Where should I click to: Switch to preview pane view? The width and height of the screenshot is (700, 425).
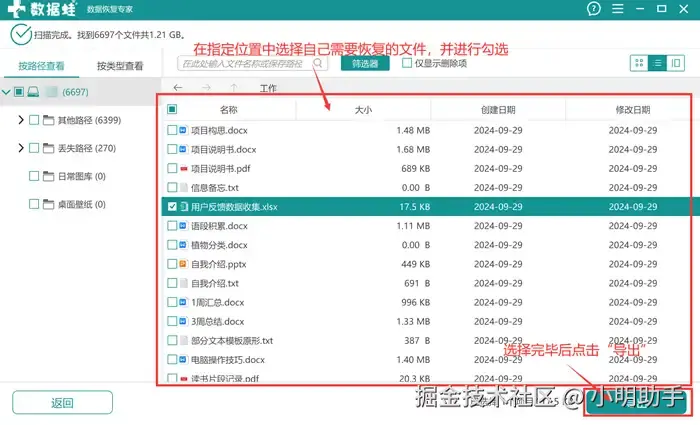click(675, 63)
